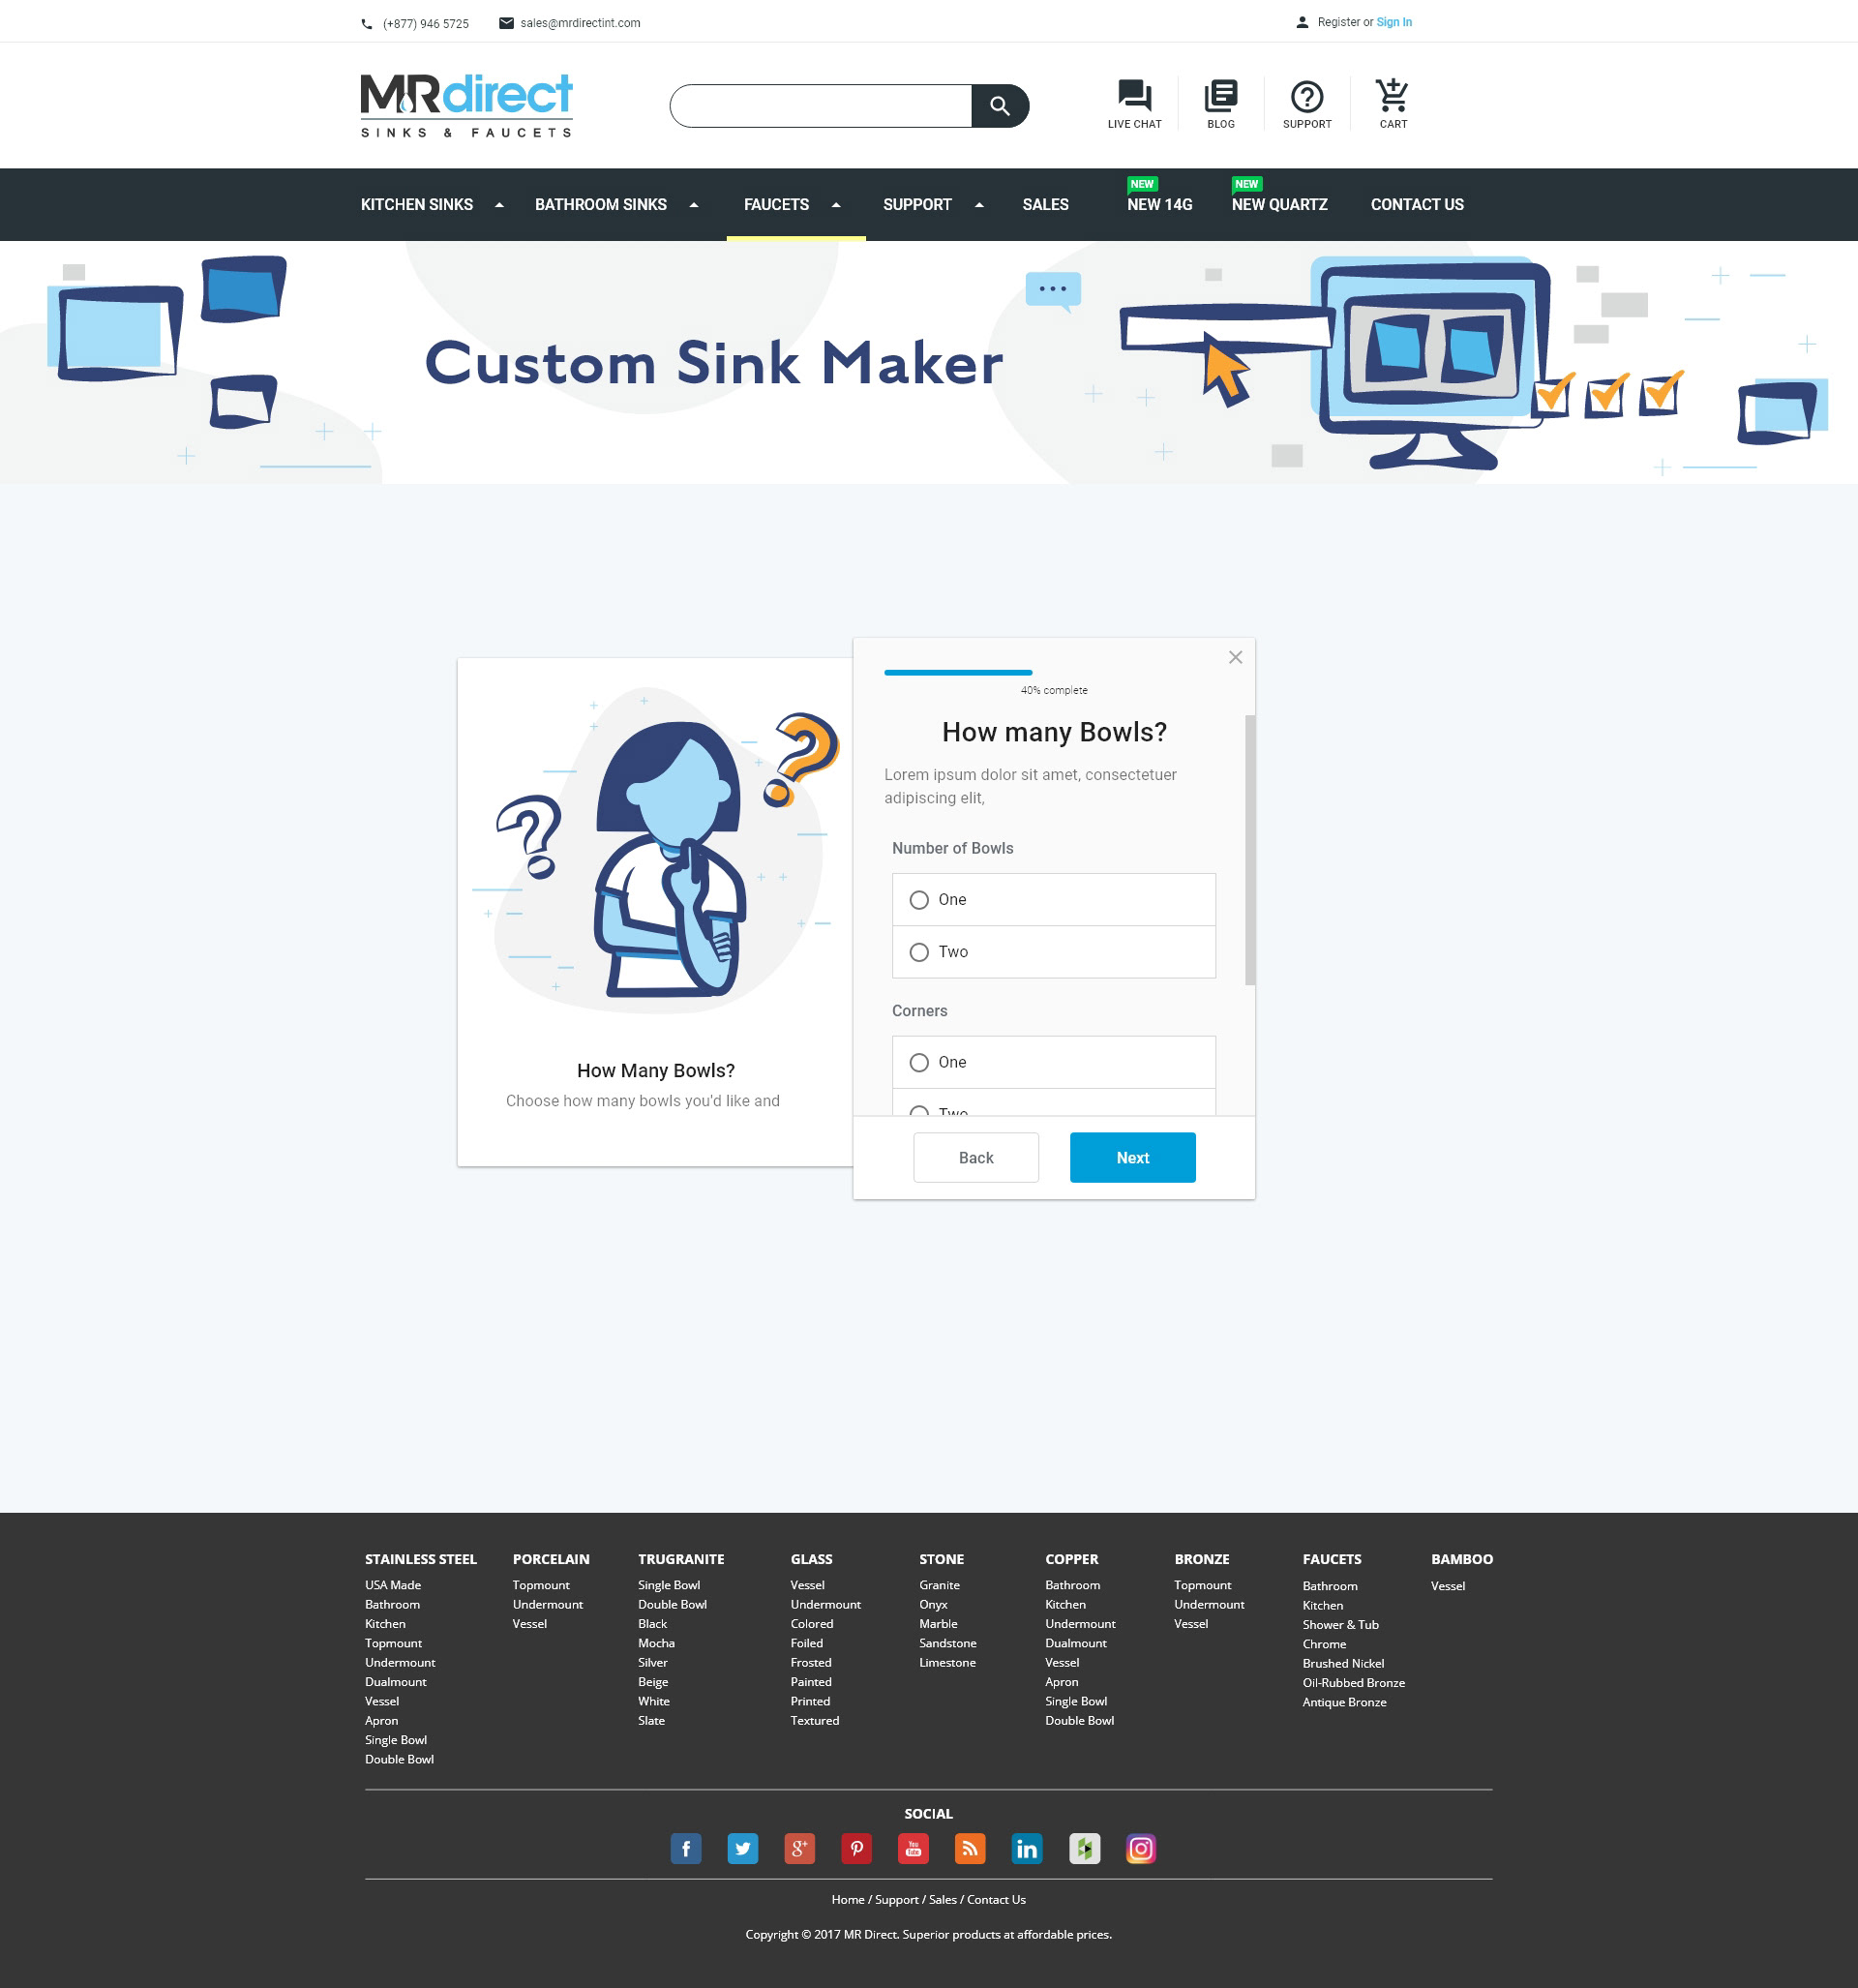Open Google Plus social icon
The height and width of the screenshot is (1988, 1858).
tap(799, 1848)
